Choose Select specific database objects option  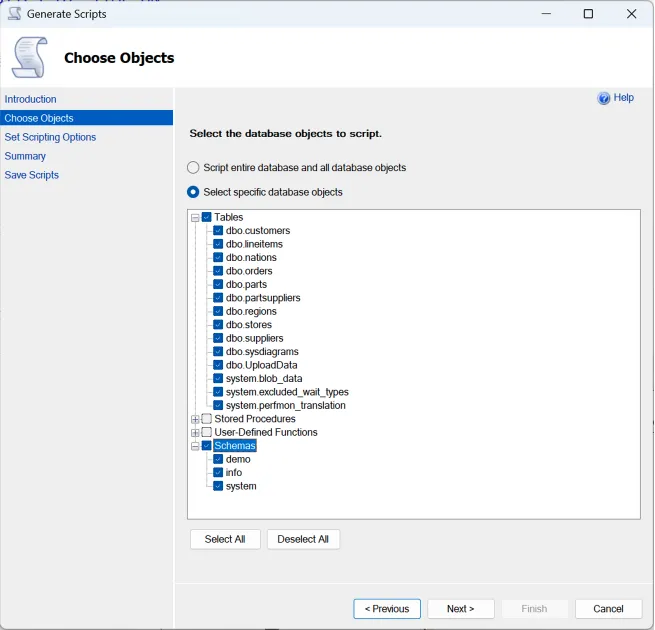click(x=194, y=192)
